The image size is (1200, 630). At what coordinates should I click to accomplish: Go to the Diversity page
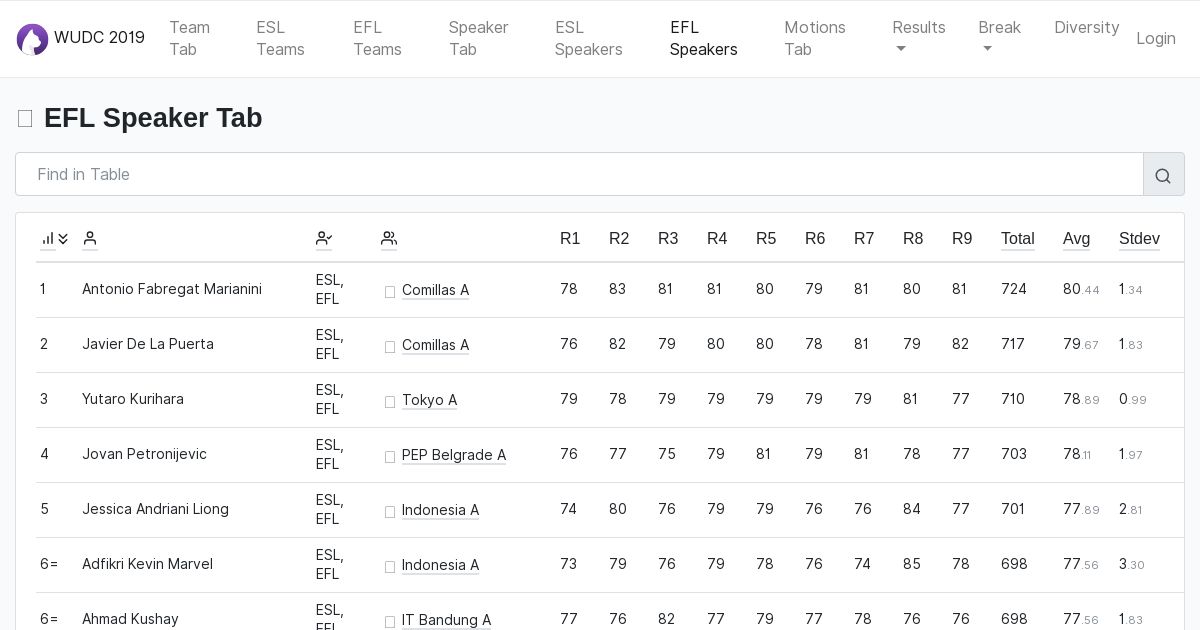(1086, 28)
